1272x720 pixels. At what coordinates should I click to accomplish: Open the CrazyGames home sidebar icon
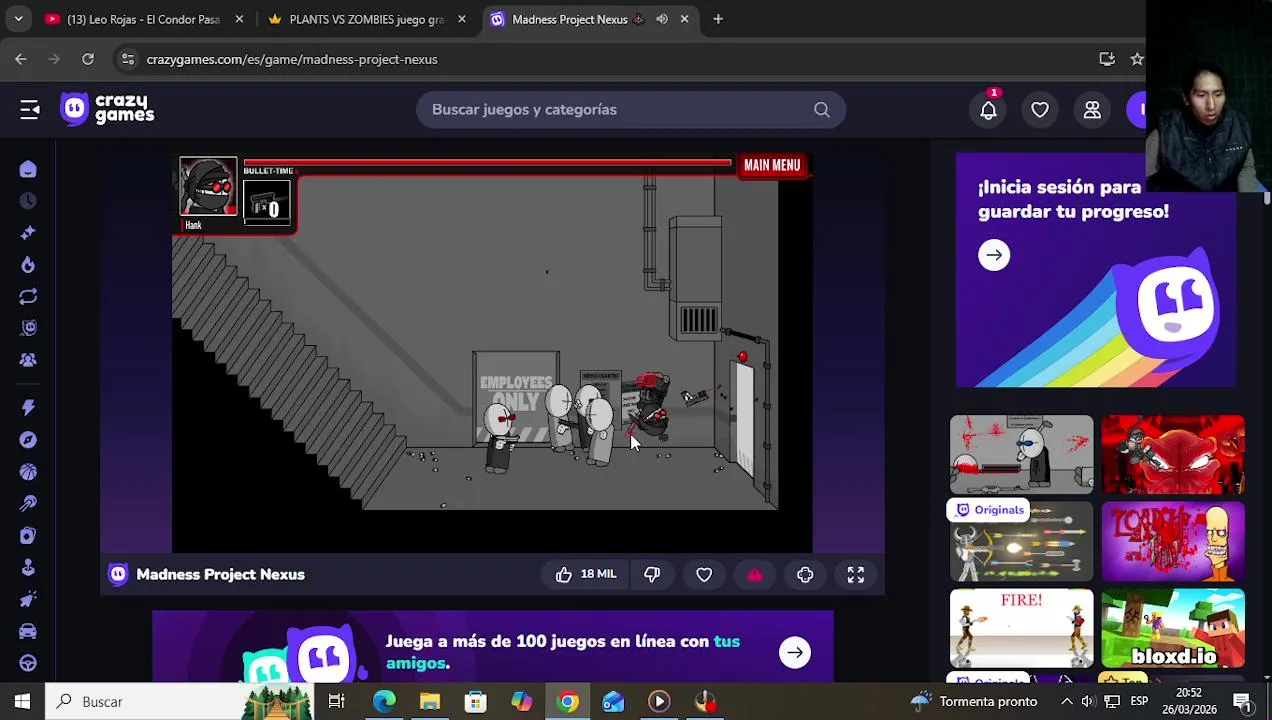(28, 170)
